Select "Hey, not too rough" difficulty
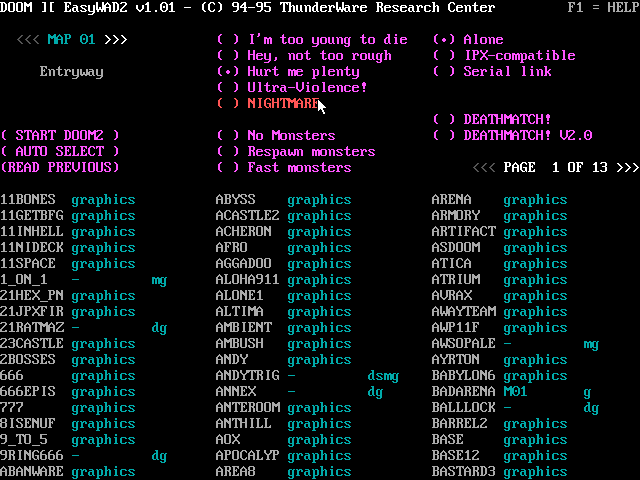The width and height of the screenshot is (640, 480). click(x=304, y=56)
